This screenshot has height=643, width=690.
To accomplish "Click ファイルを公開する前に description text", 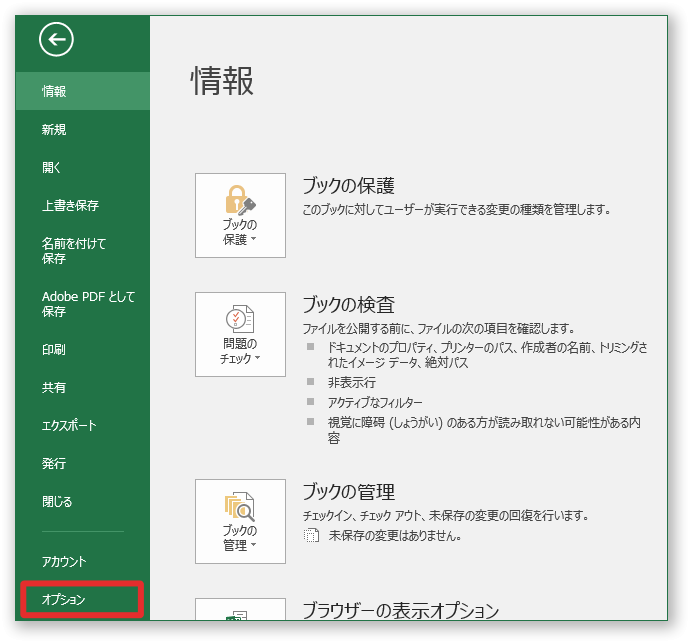I will [439, 328].
